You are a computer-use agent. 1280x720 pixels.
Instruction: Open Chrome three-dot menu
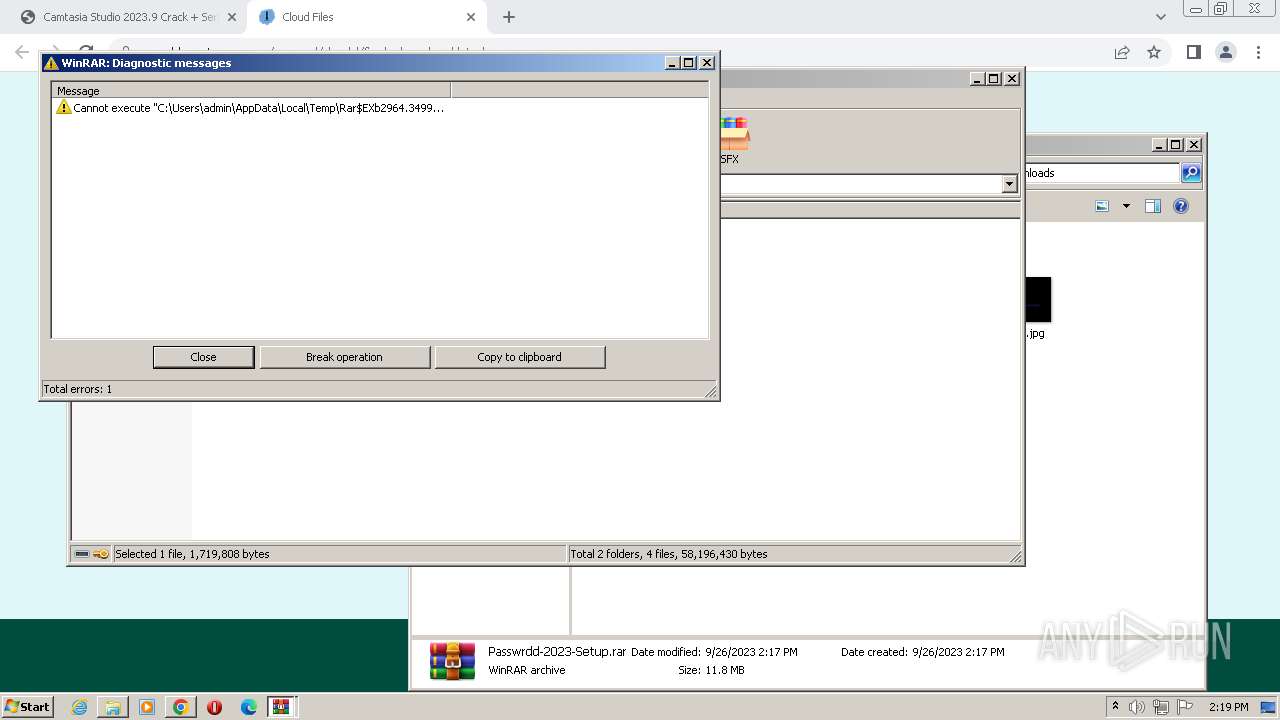tap(1258, 52)
